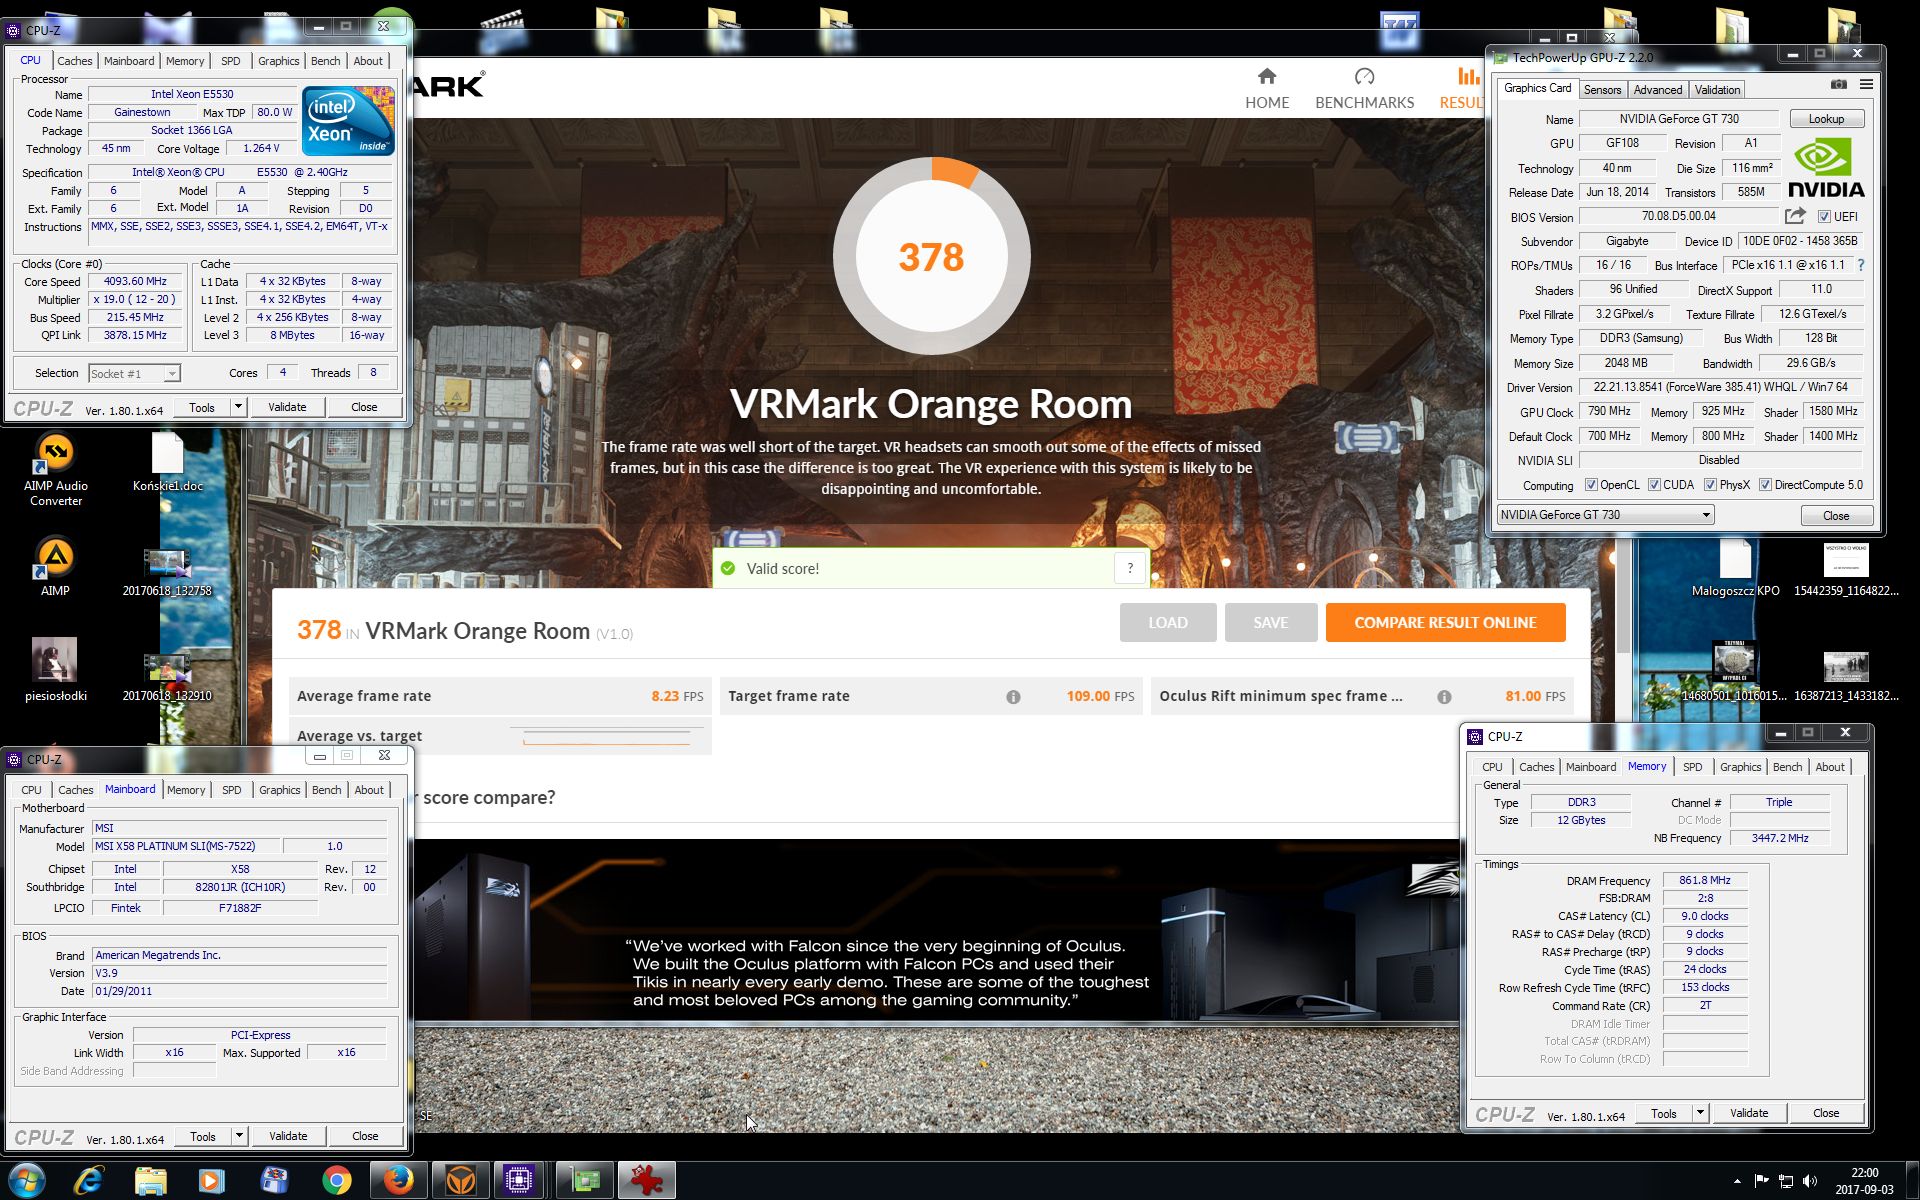Click the Close button in GPU-Z
1920x1200 pixels.
(x=1836, y=515)
